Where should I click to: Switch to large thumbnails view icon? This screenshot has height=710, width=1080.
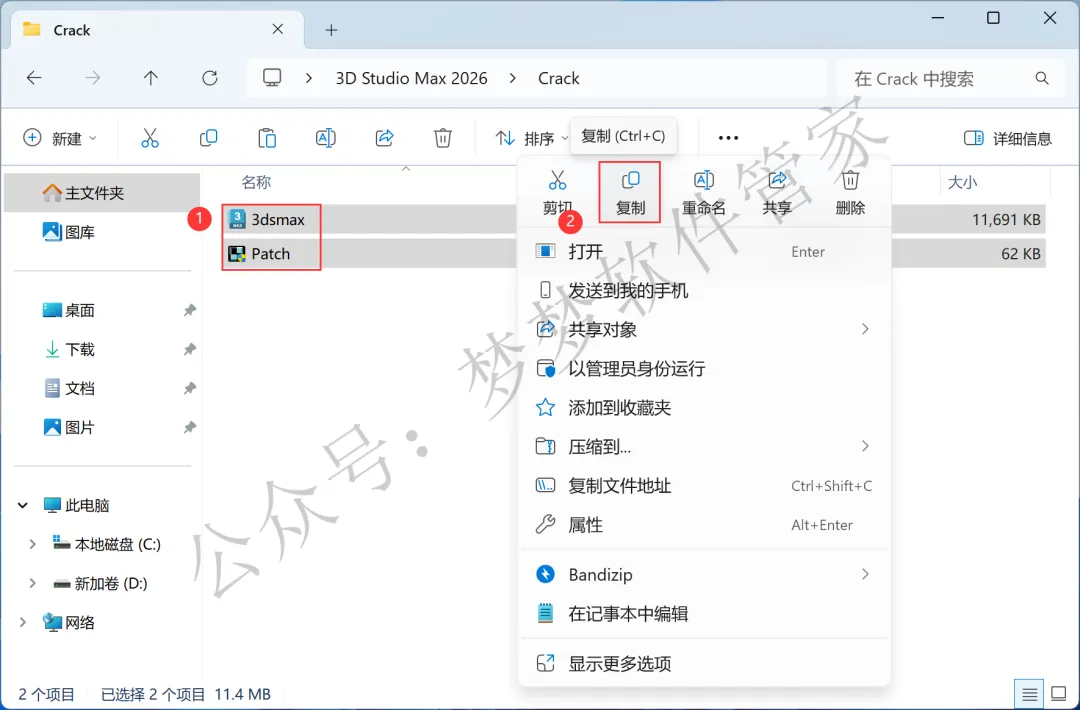1058,693
